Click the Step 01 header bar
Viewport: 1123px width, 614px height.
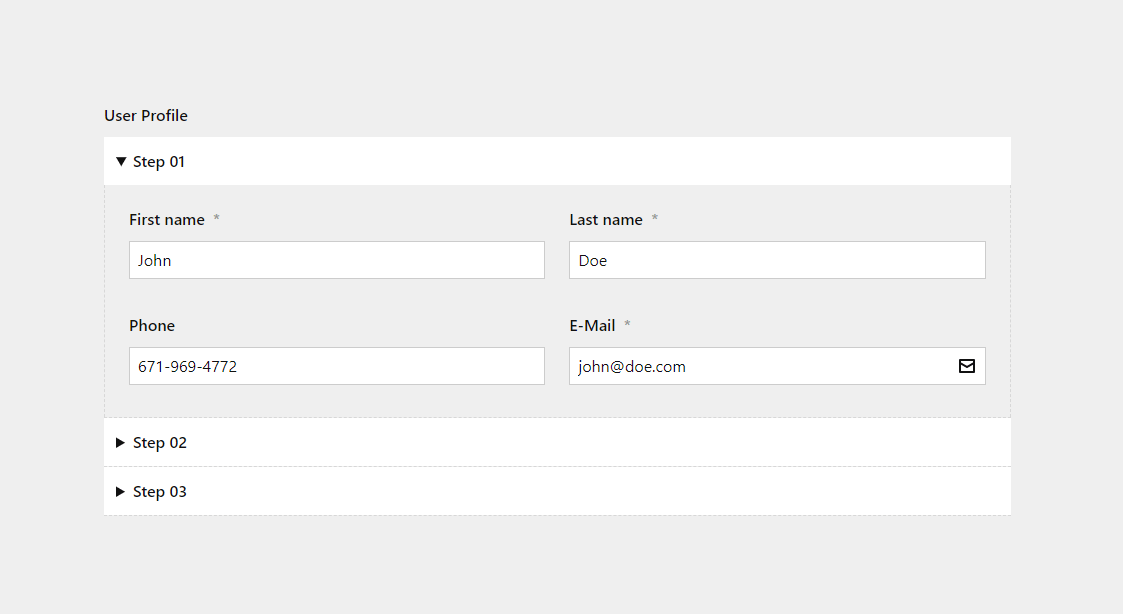click(x=557, y=161)
